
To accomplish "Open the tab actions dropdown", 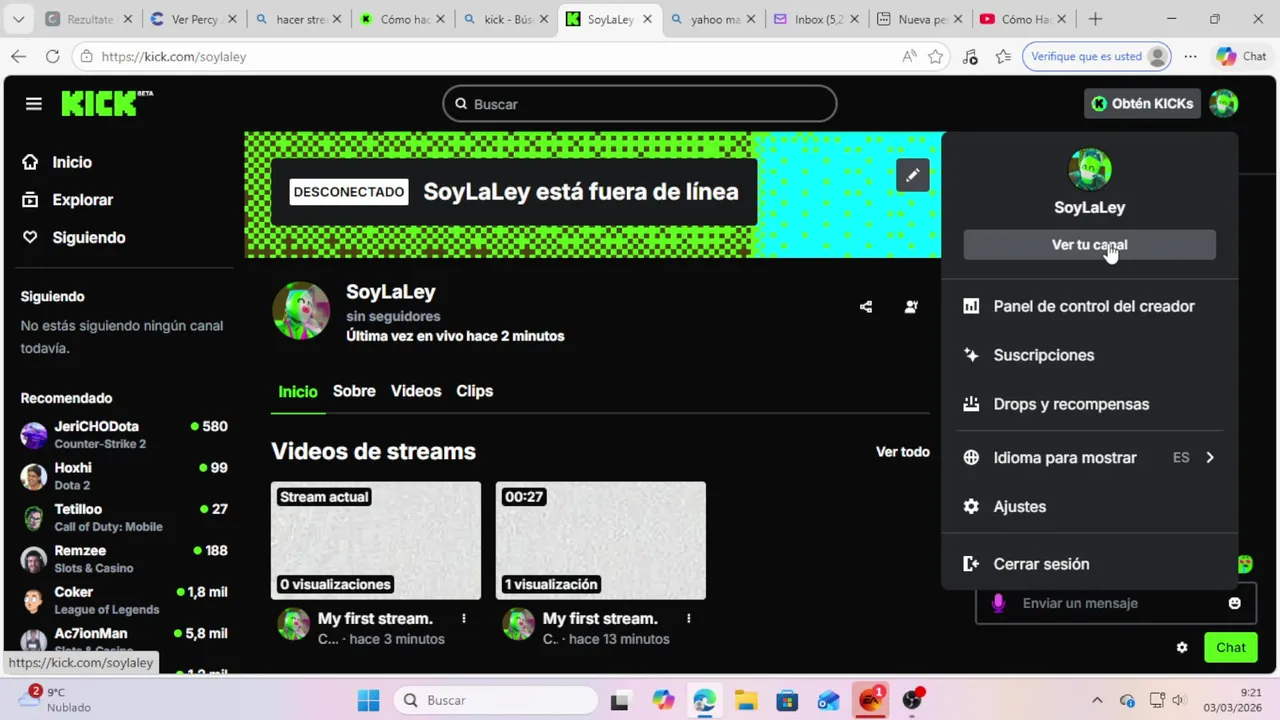I will pos(21,19).
